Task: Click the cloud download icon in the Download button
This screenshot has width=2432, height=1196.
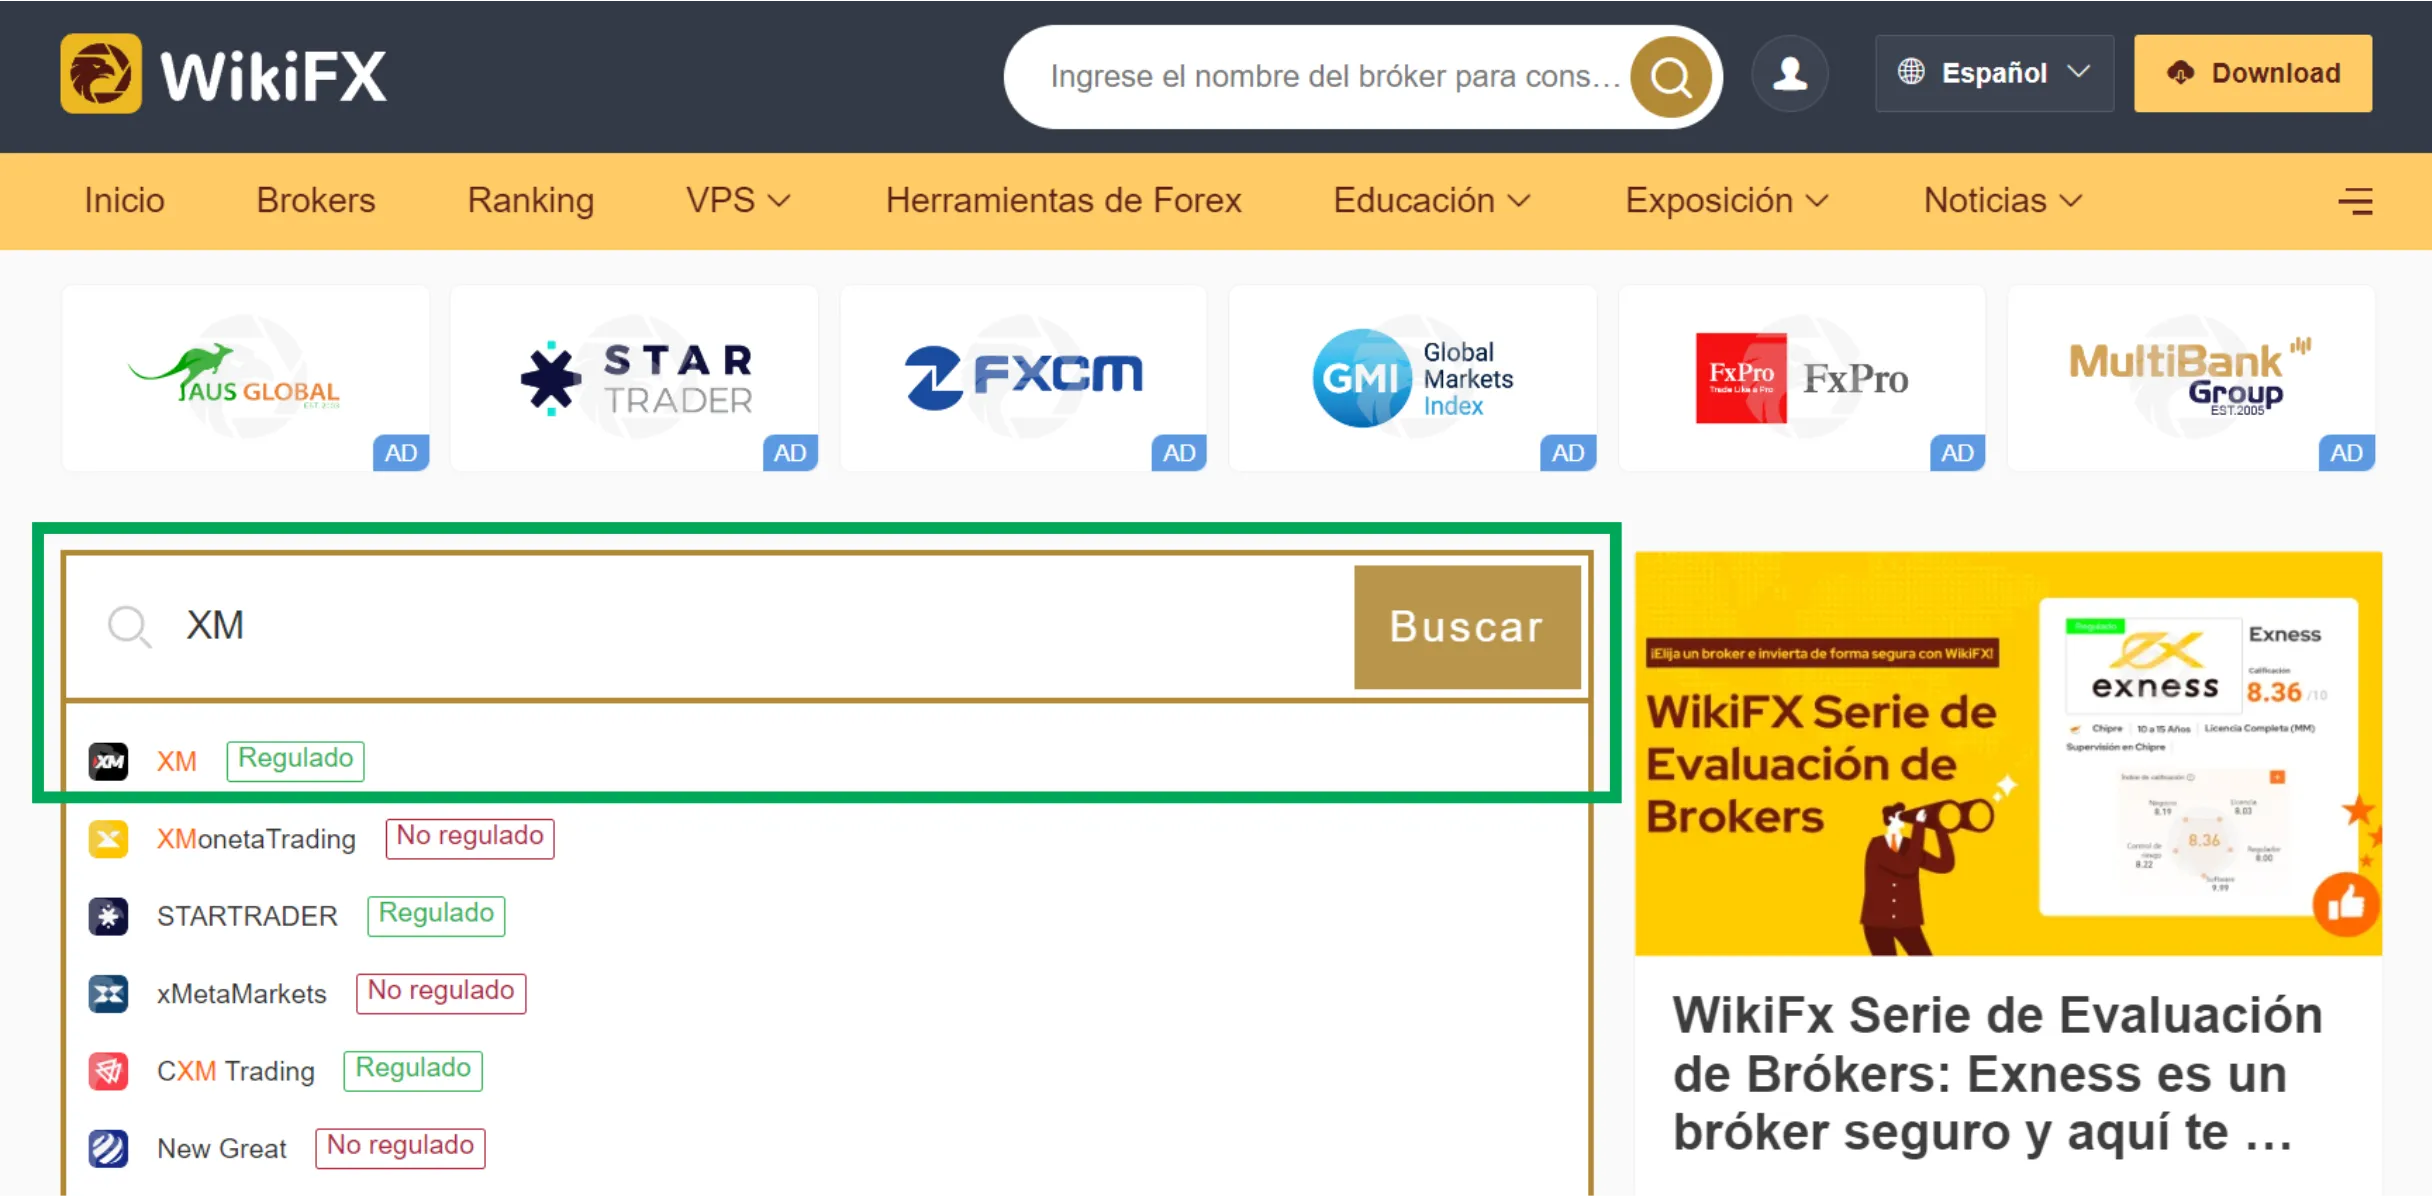Action: (2181, 73)
